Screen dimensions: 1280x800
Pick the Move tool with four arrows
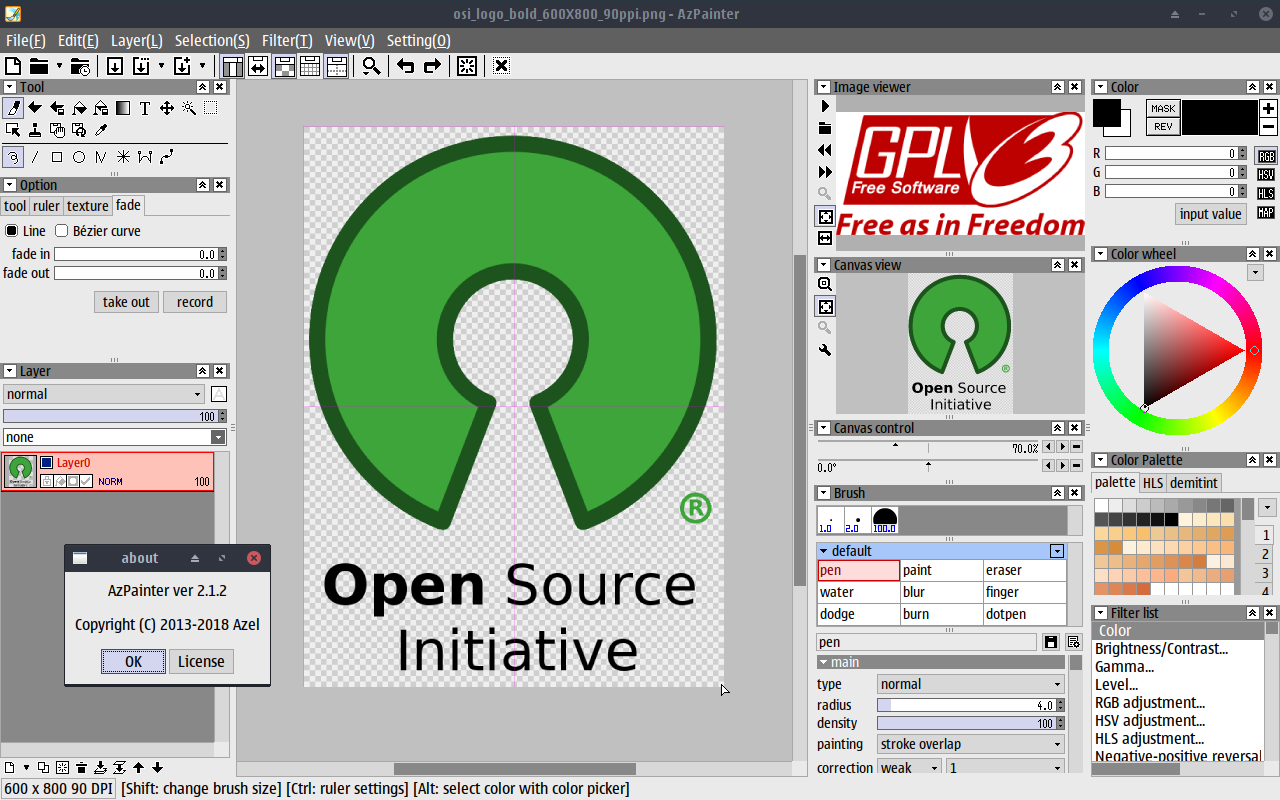(x=167, y=108)
